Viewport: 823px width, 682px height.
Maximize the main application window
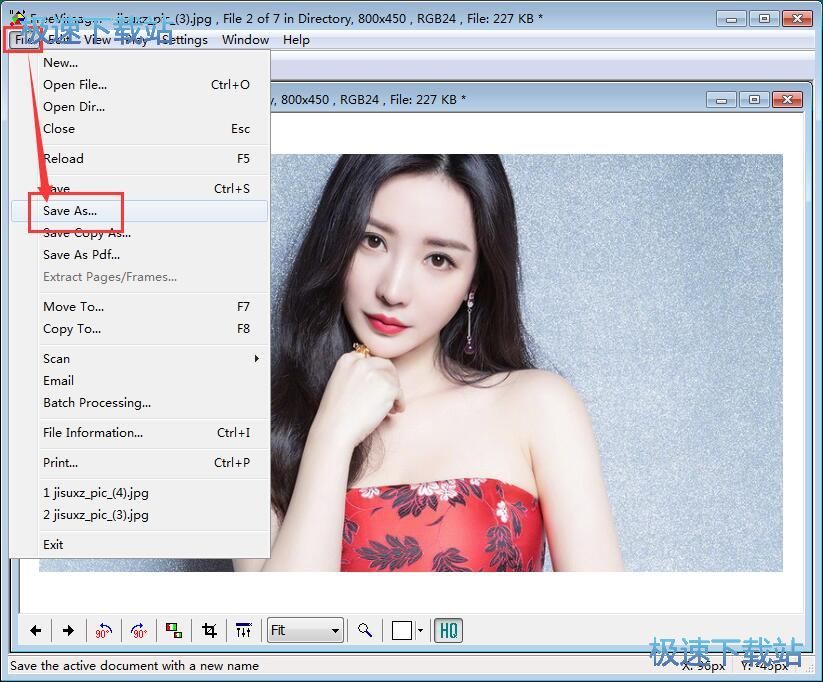click(x=764, y=18)
